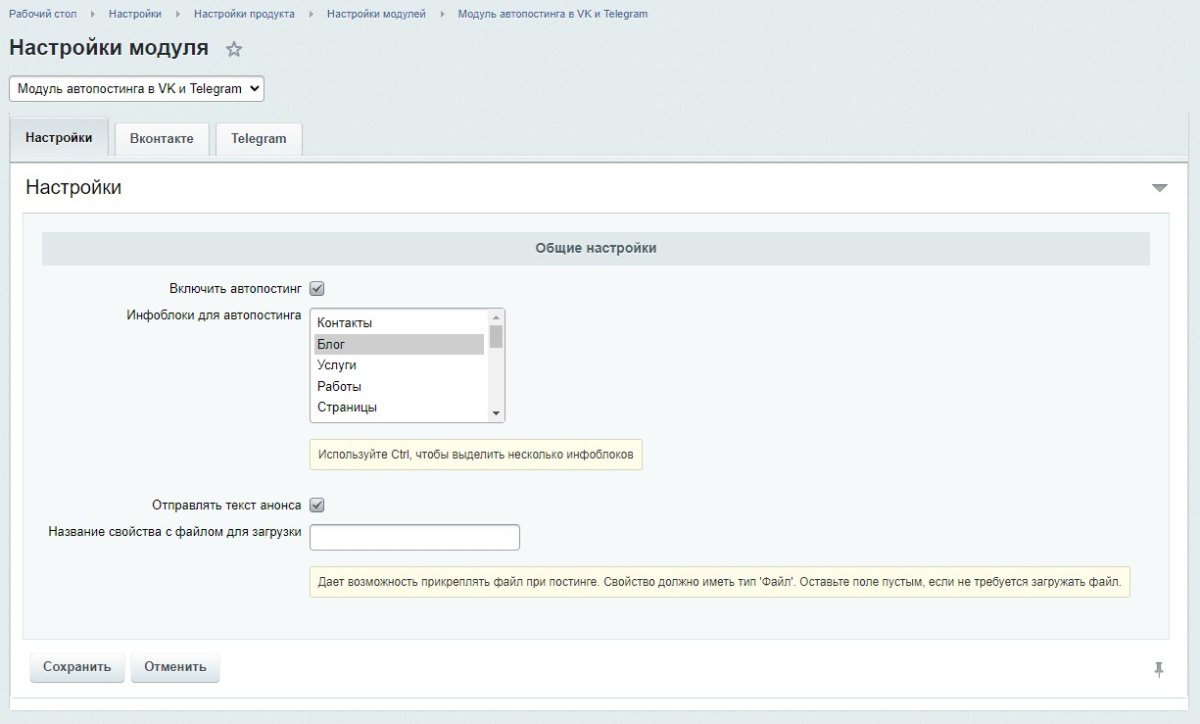This screenshot has height=724, width=1200.
Task: Go to Настройки продукта breadcrumb
Action: pyautogui.click(x=244, y=14)
